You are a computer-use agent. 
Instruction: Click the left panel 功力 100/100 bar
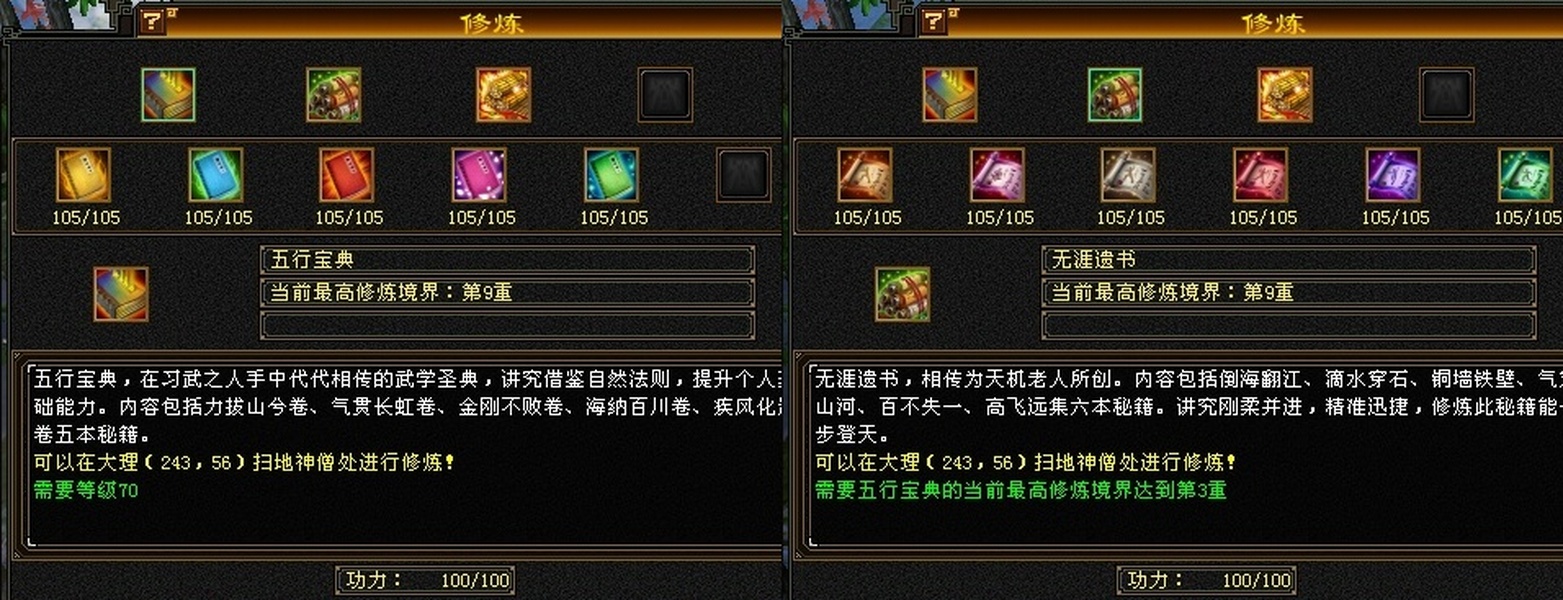425,579
